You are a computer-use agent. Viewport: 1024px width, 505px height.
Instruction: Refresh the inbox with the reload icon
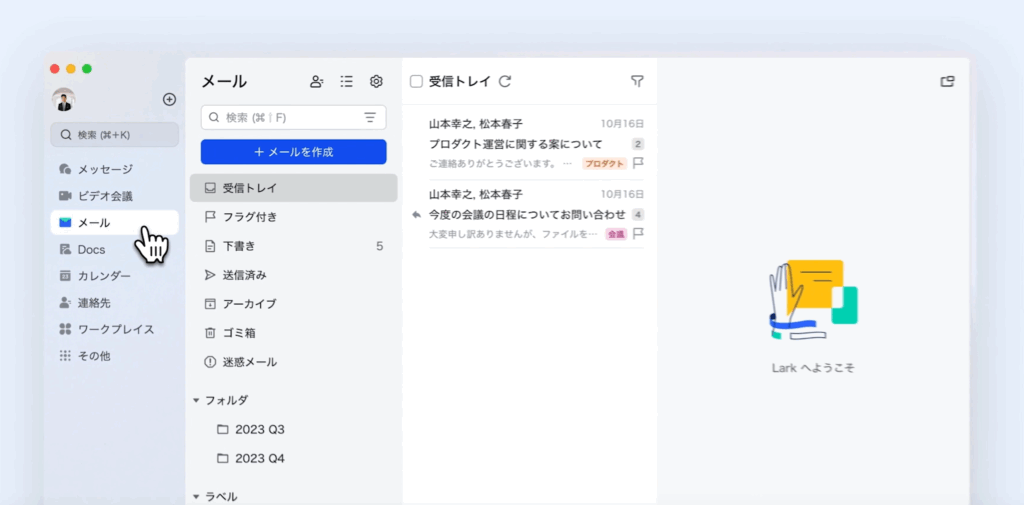click(505, 82)
